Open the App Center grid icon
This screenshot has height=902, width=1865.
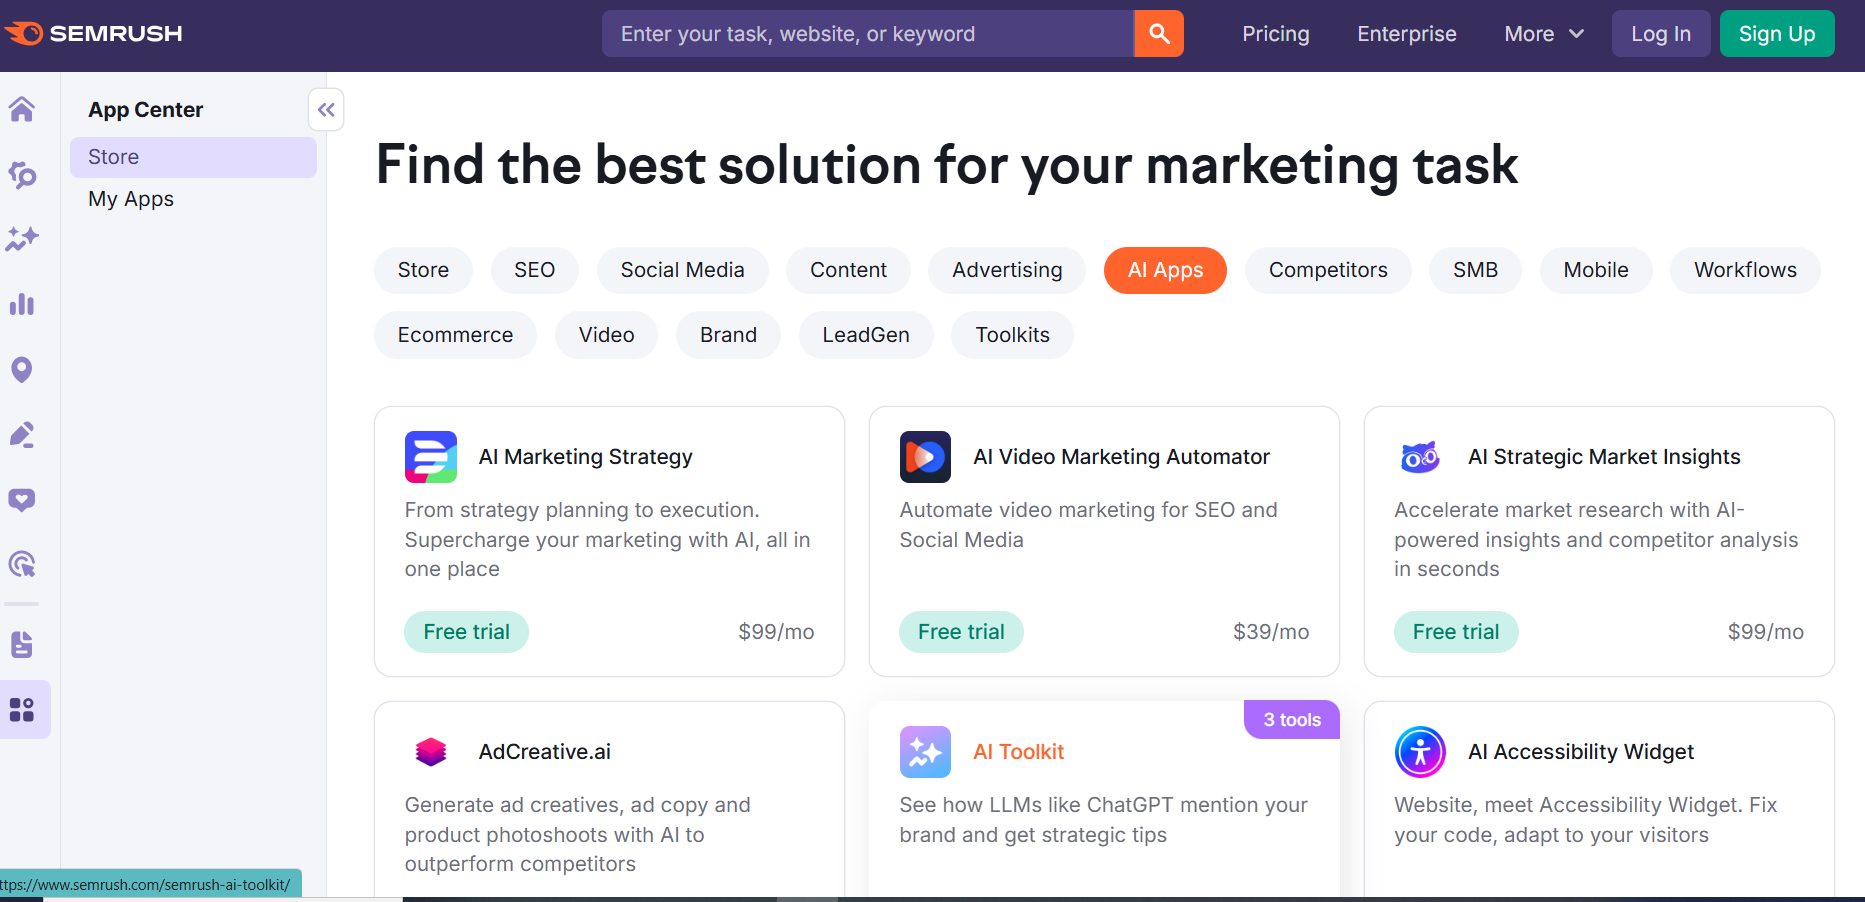coord(22,710)
